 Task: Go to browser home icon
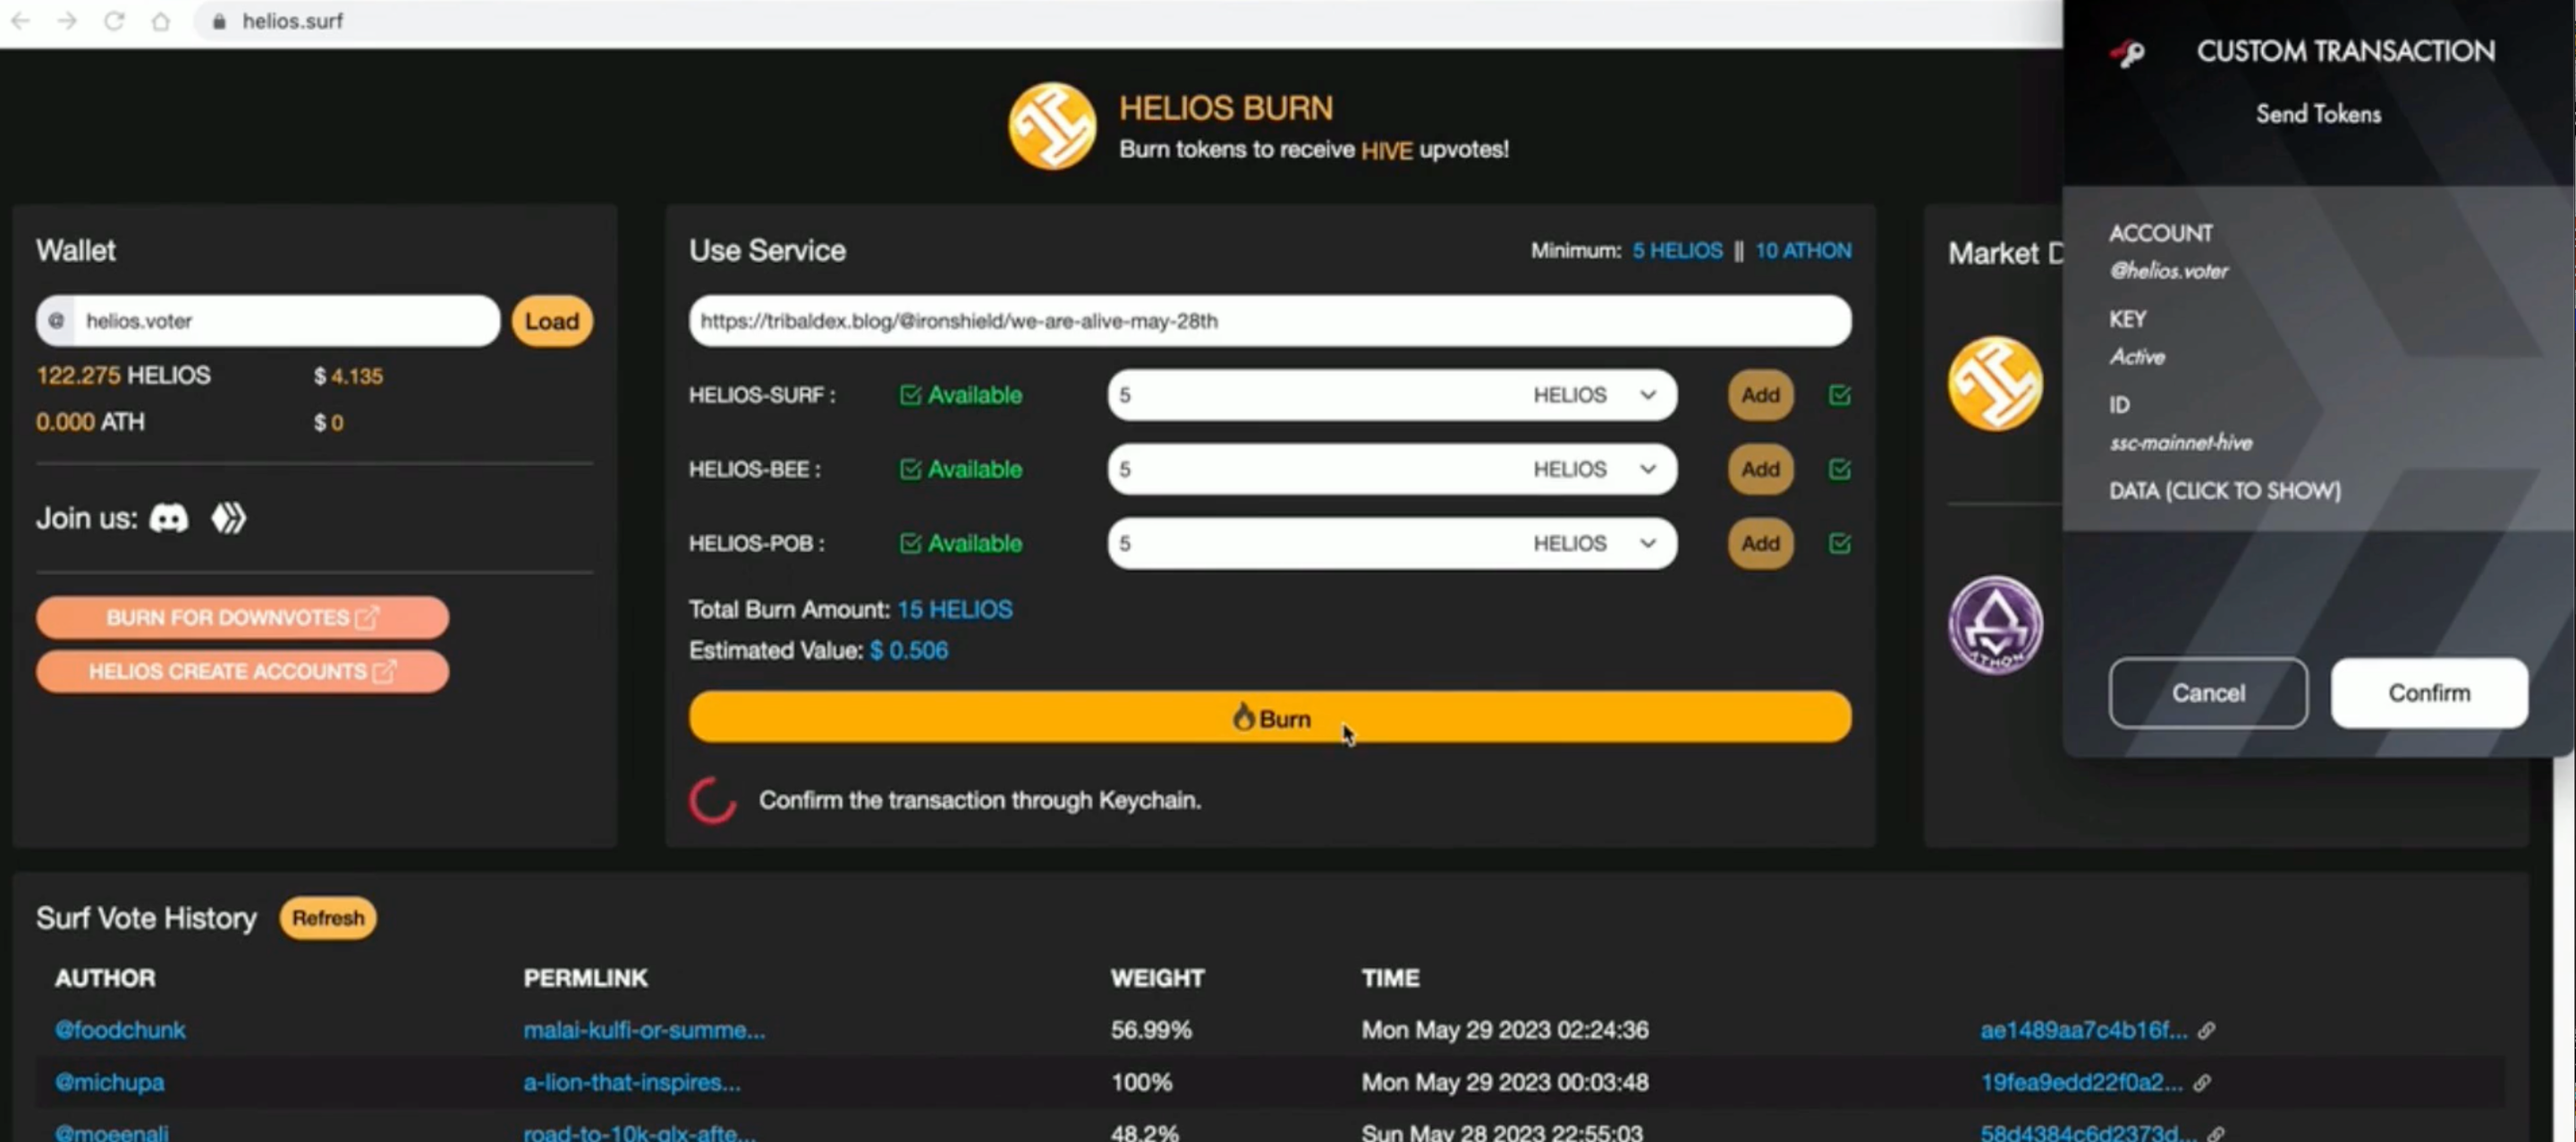point(161,21)
